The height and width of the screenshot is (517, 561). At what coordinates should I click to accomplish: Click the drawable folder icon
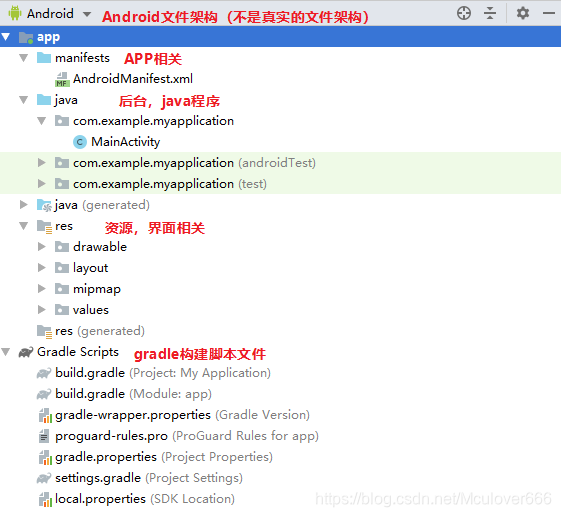pos(62,247)
